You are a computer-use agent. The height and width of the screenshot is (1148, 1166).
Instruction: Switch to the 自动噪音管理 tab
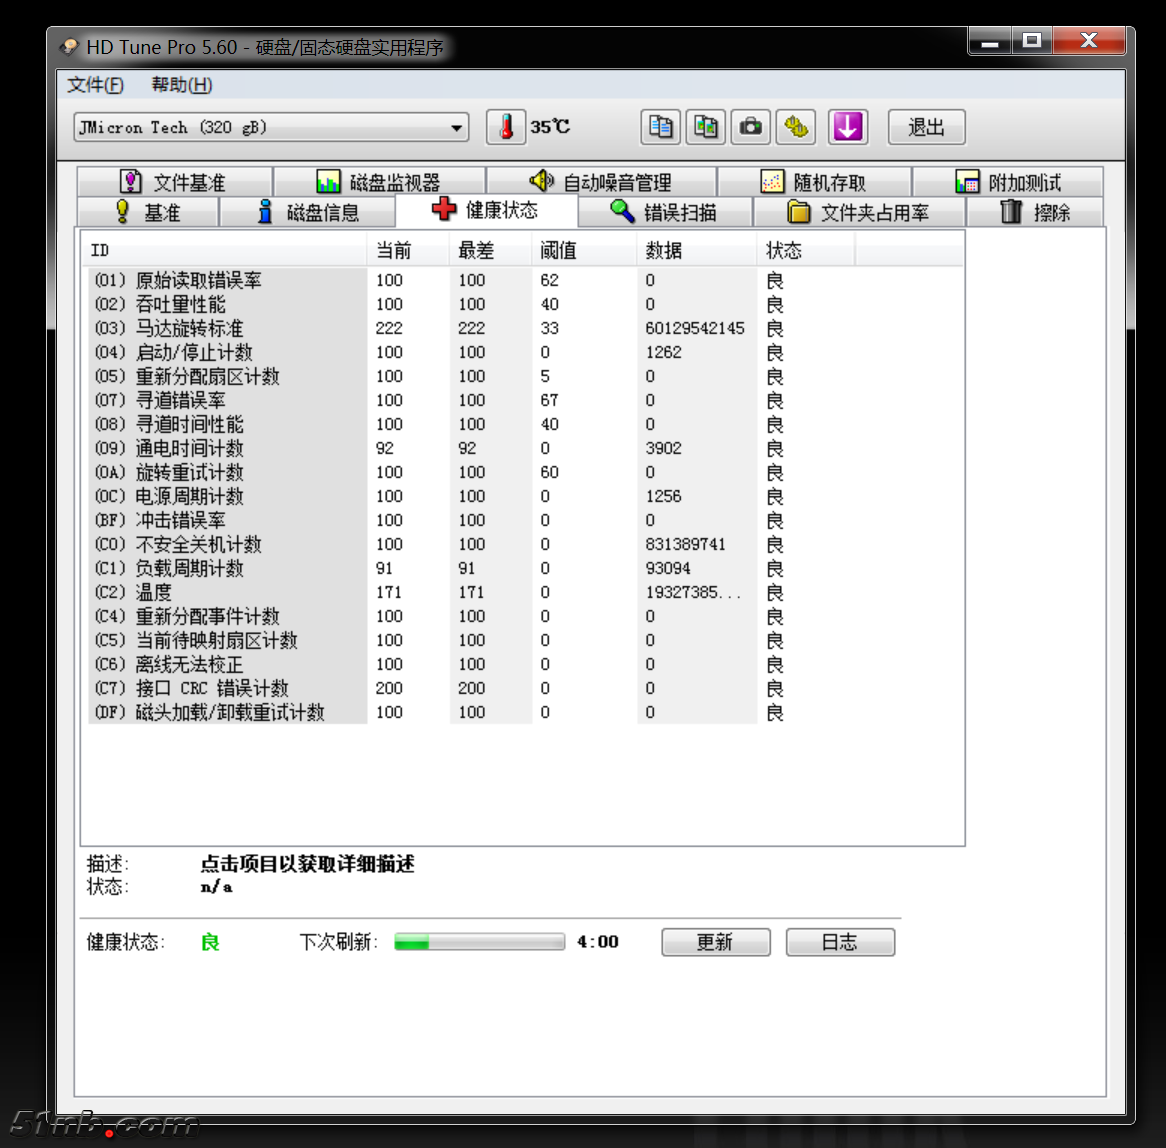coord(601,182)
